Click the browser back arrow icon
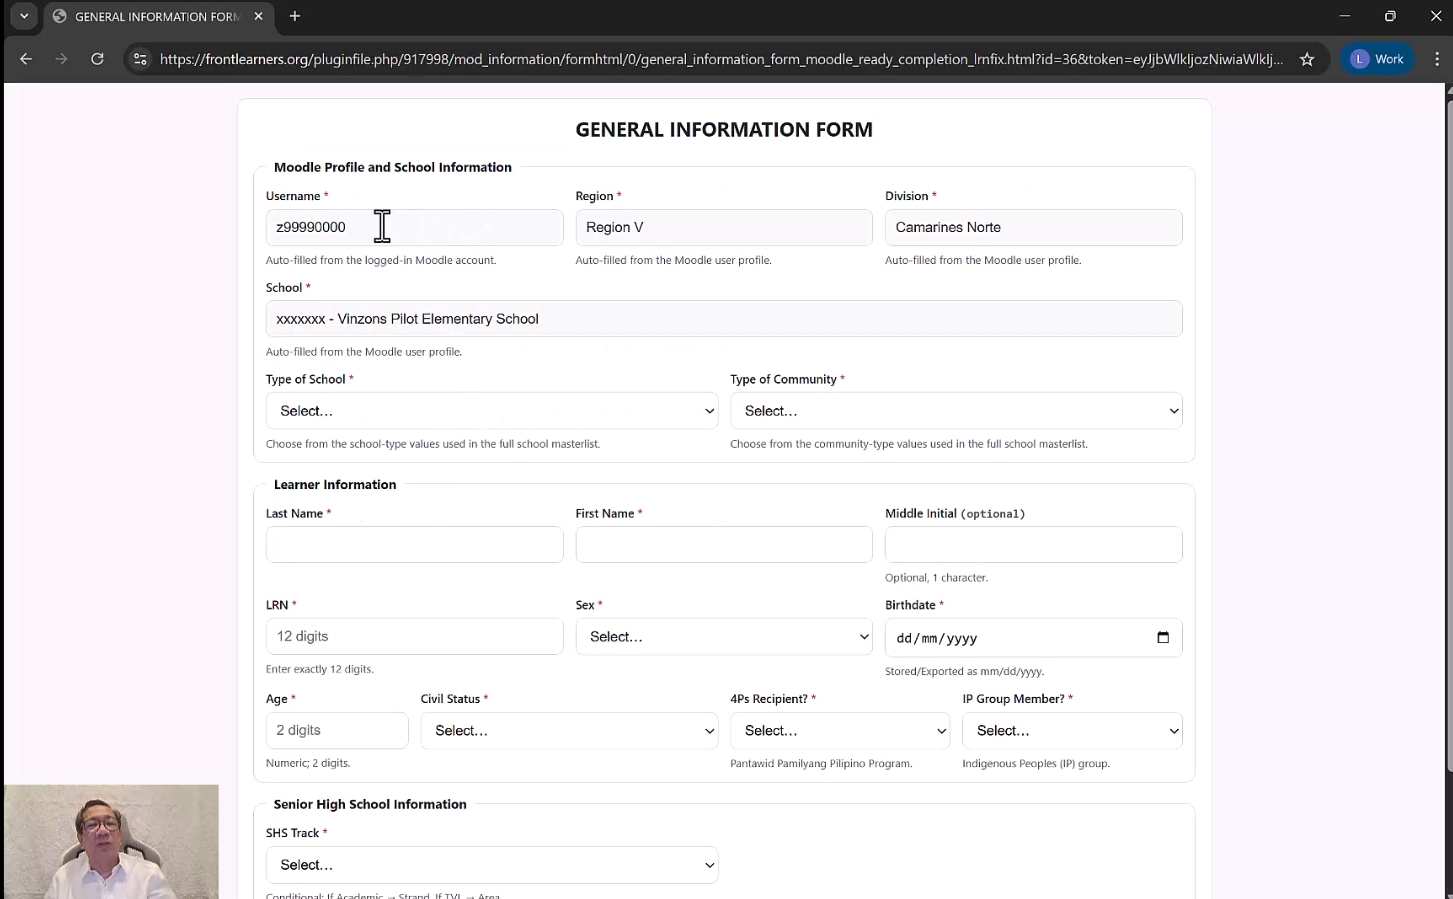Viewport: 1453px width, 899px height. point(26,59)
